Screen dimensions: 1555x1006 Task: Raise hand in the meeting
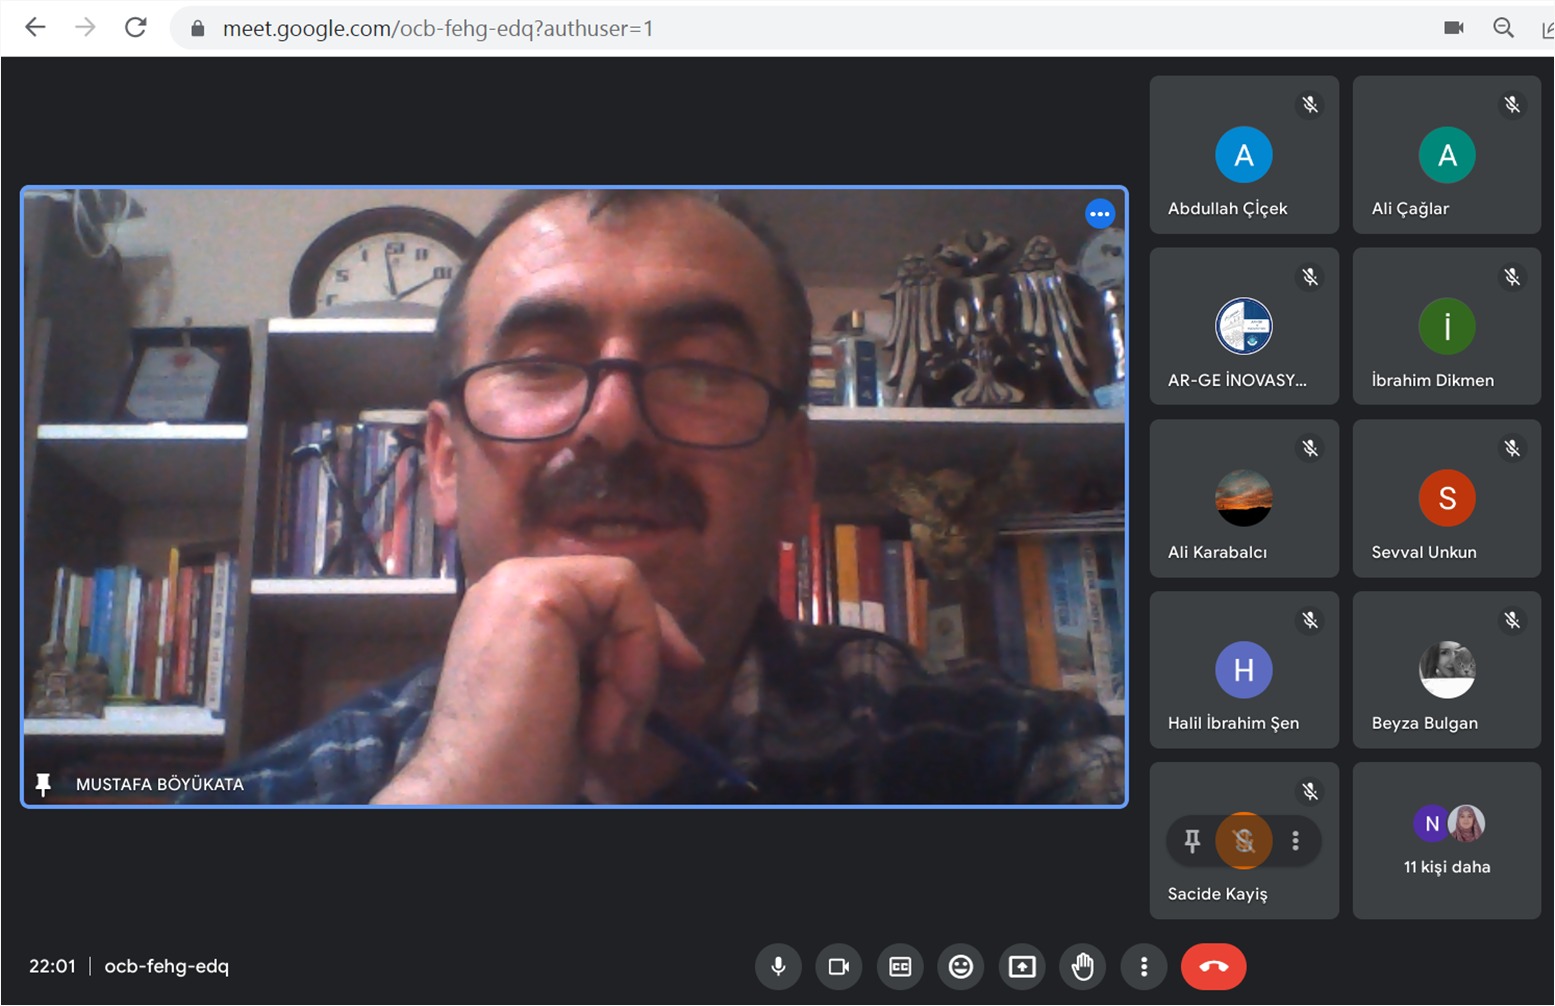[1082, 966]
